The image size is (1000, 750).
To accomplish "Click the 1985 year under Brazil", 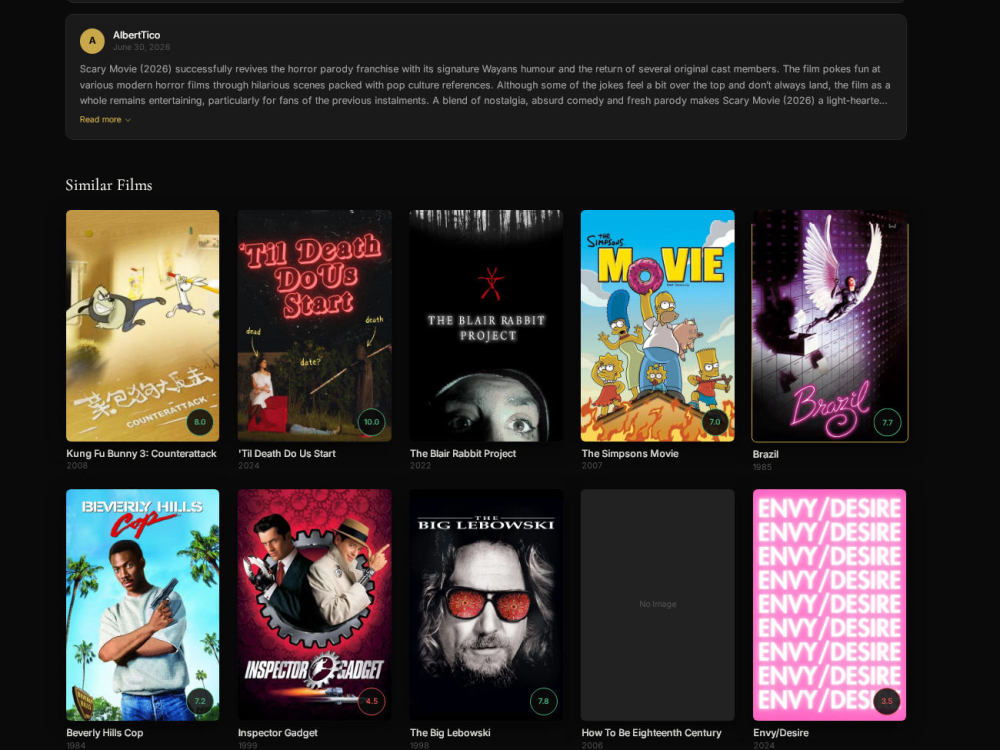I will point(762,467).
